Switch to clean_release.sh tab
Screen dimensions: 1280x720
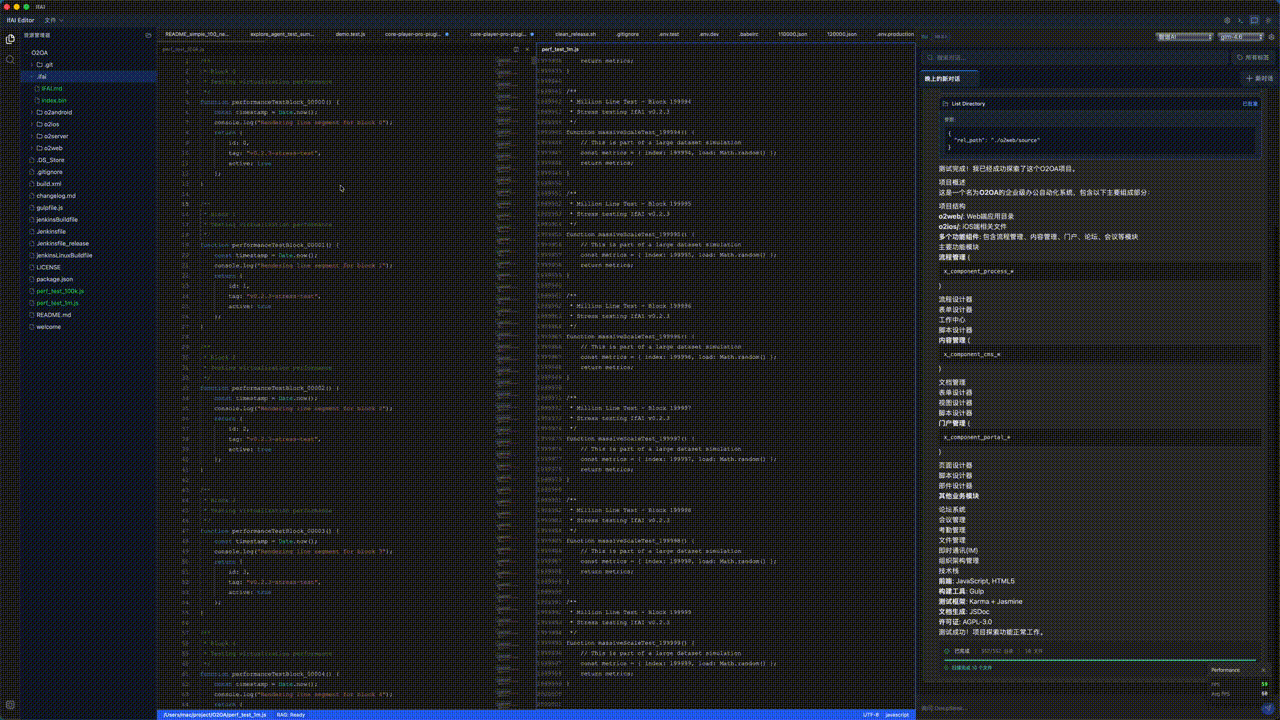point(575,34)
